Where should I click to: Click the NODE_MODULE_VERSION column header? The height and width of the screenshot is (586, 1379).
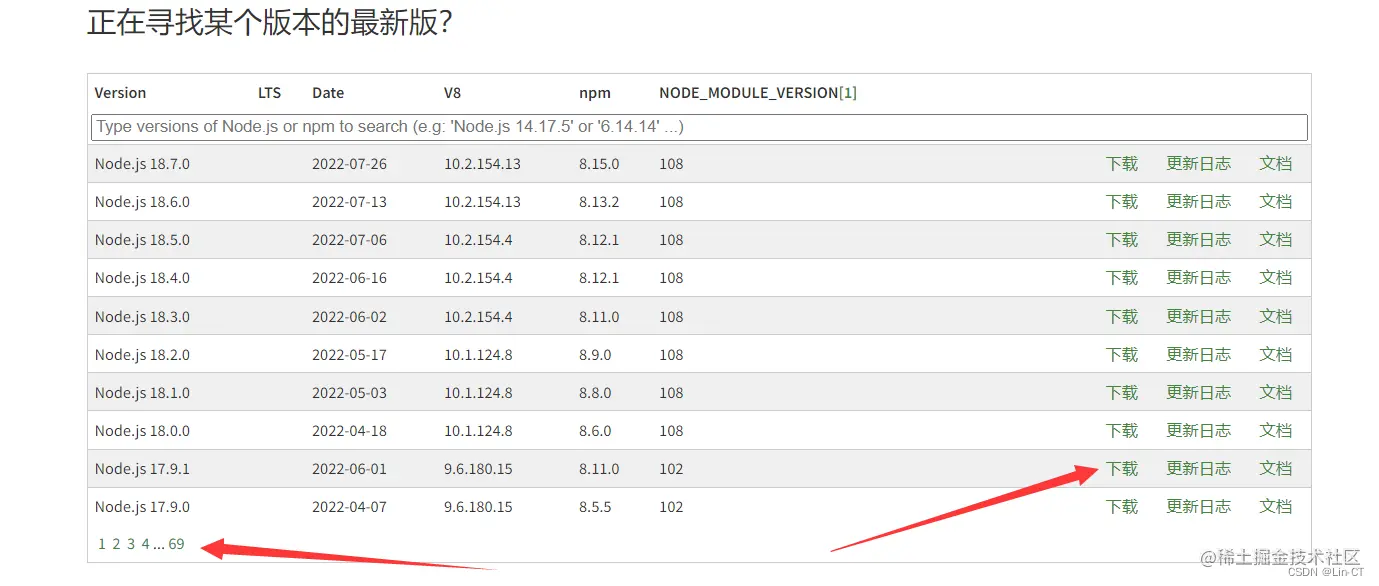[x=749, y=93]
